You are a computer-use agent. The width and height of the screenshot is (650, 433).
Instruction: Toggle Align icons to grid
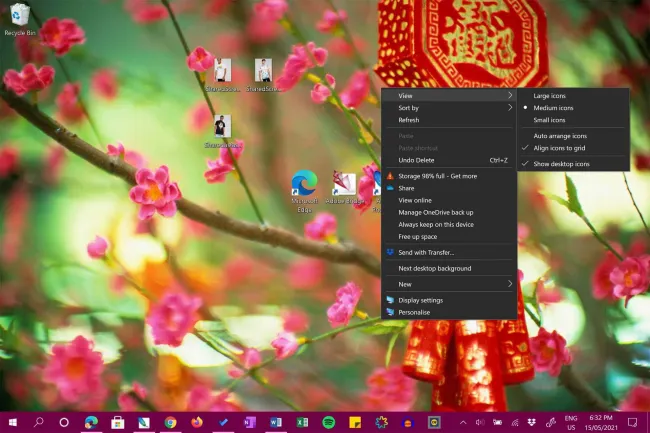[559, 148]
